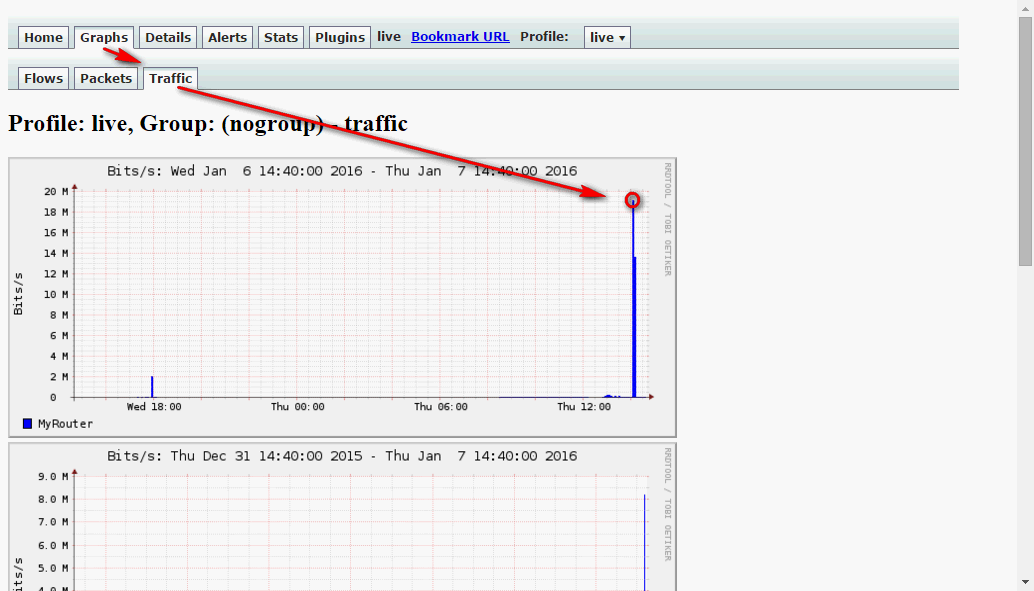
Task: Click the page heading Profile: live traffic
Action: click(x=208, y=123)
